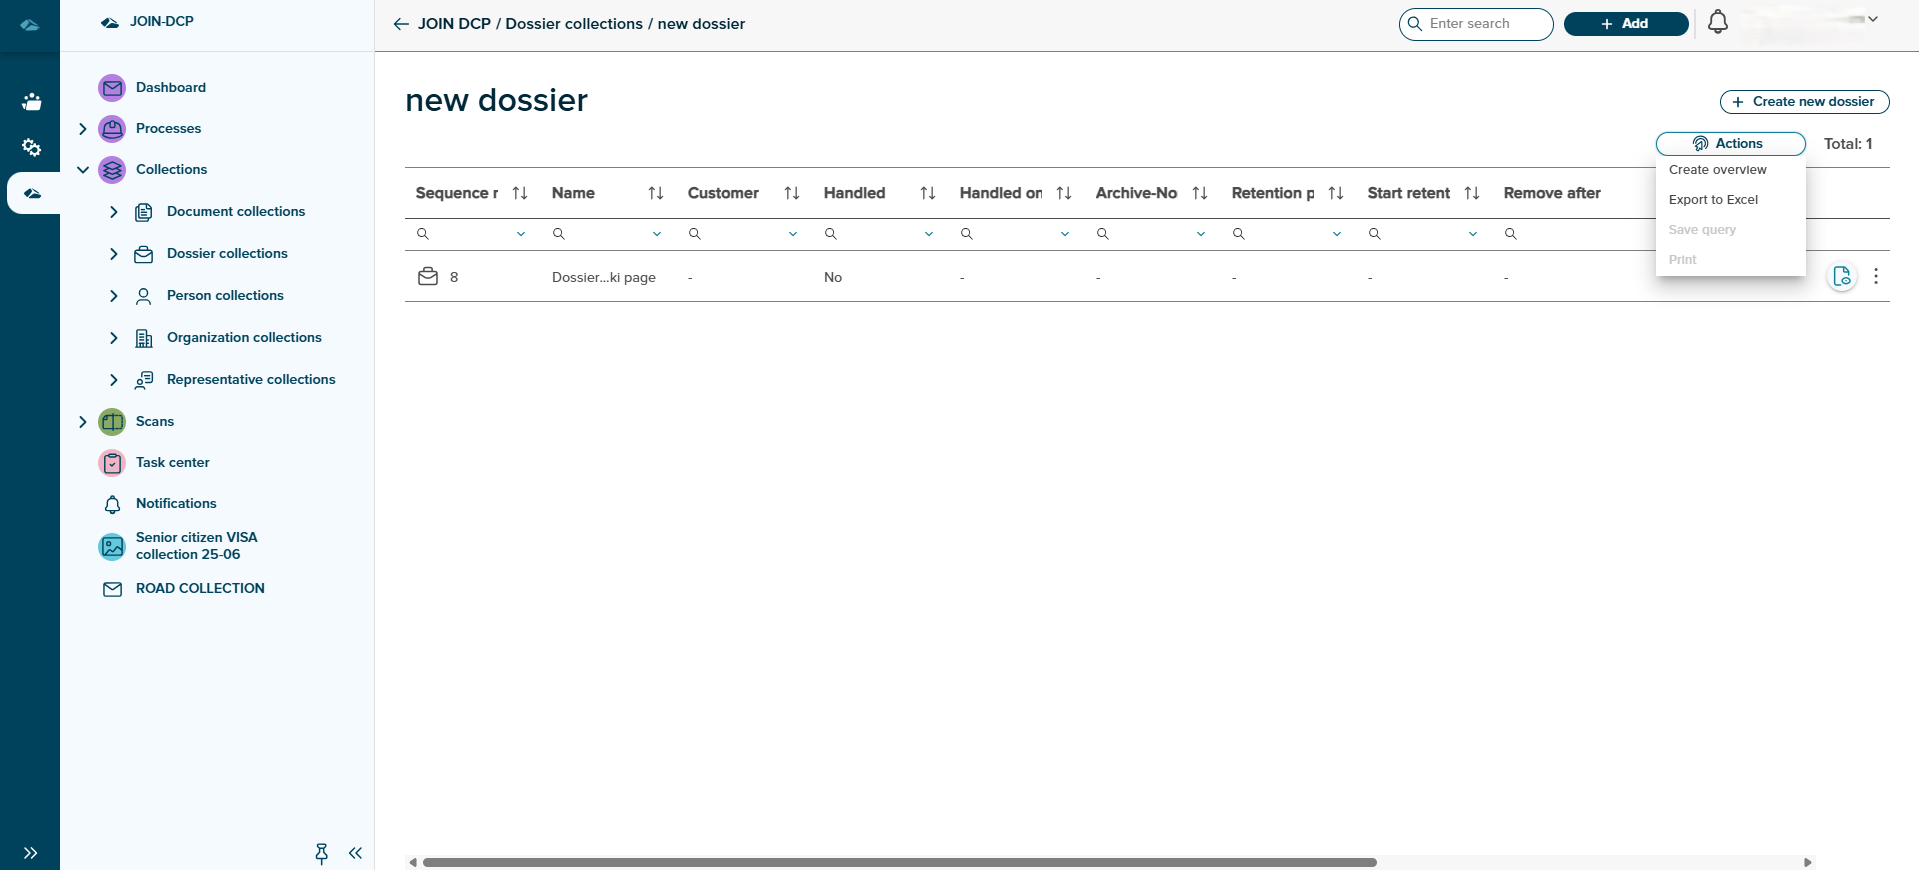Collapse the Collections tree node
Screen dimensions: 1919x870
click(x=83, y=170)
